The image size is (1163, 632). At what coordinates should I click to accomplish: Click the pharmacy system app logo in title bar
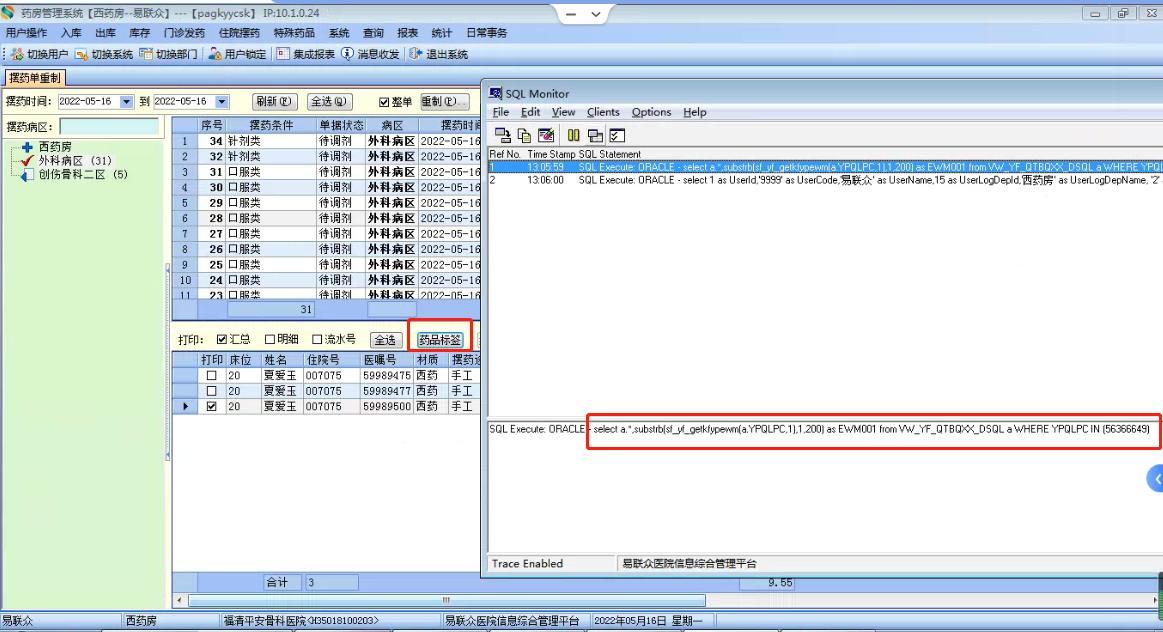pos(8,13)
